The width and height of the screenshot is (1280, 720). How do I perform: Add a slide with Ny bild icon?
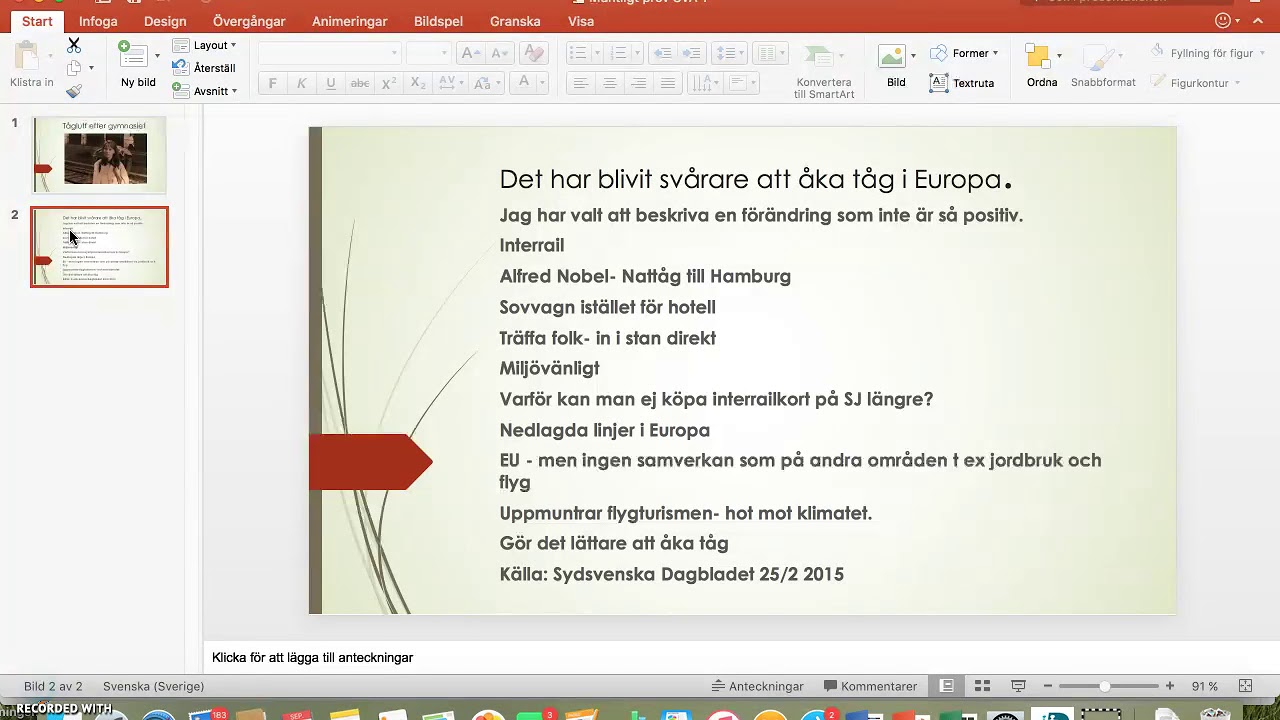point(133,55)
